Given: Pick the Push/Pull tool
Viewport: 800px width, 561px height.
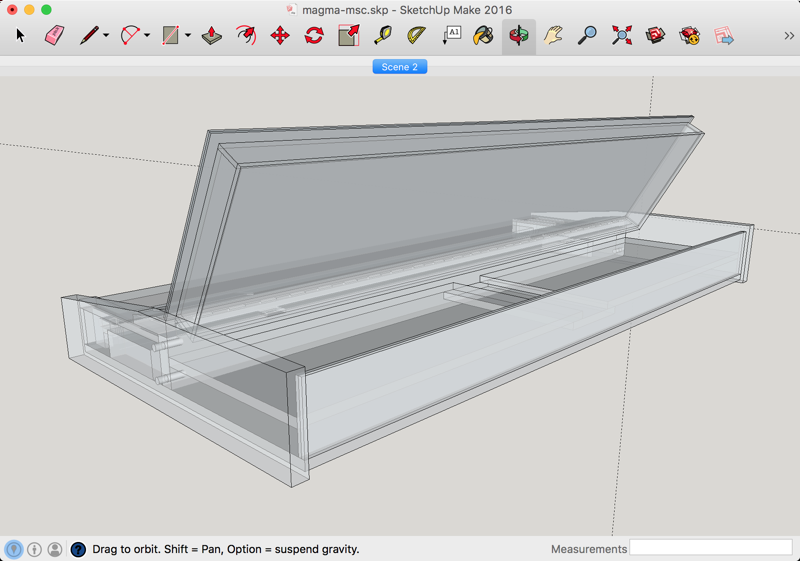Looking at the screenshot, I should [x=212, y=36].
